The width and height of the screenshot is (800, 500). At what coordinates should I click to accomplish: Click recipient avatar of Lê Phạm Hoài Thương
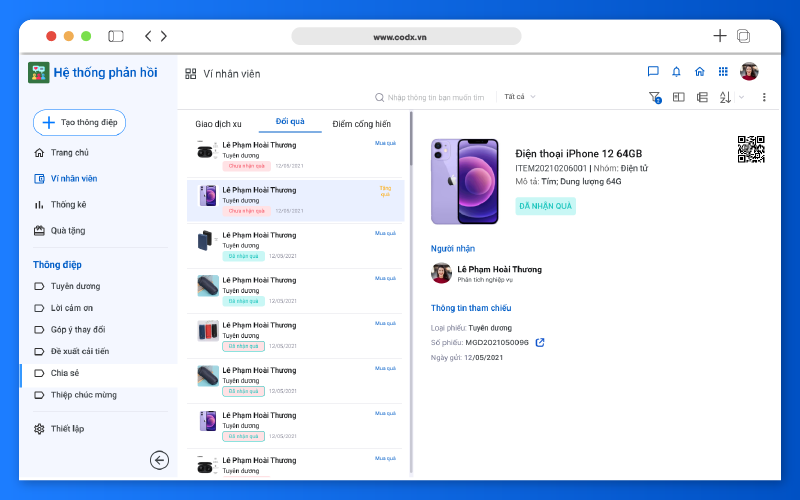pos(441,273)
